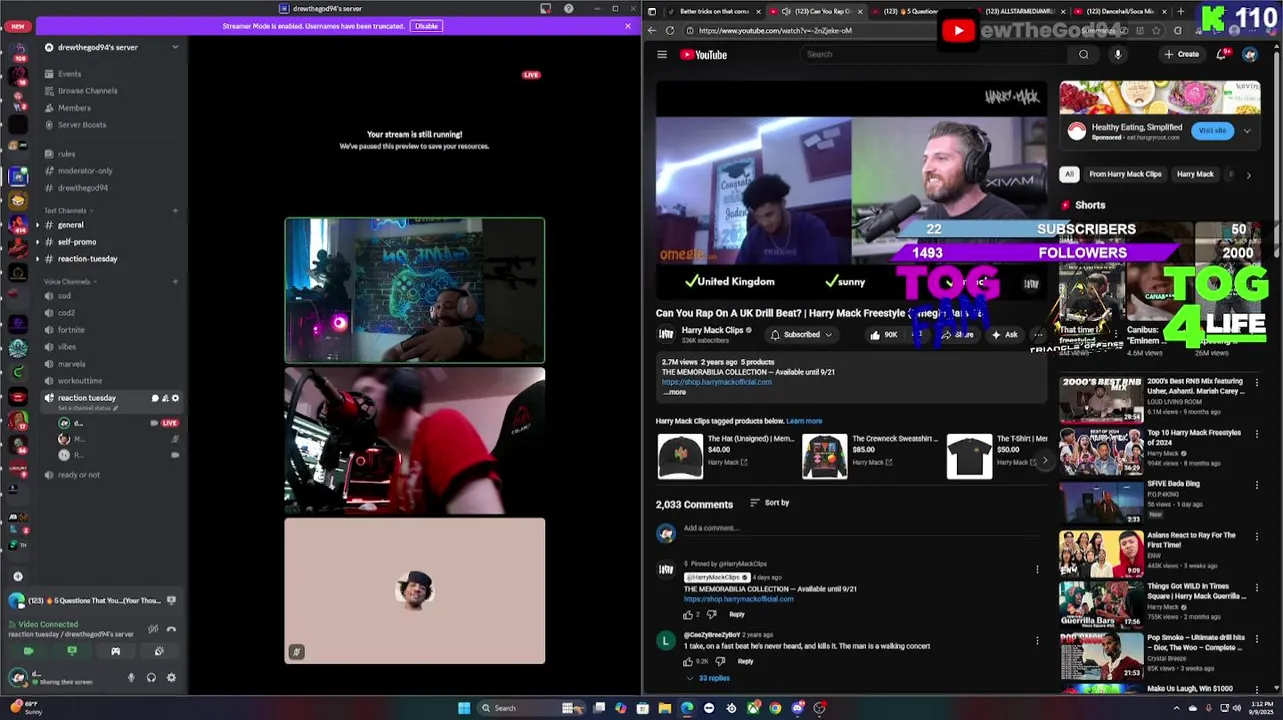The width and height of the screenshot is (1283, 720).
Task: Expand video description with '...more'
Action: [675, 392]
